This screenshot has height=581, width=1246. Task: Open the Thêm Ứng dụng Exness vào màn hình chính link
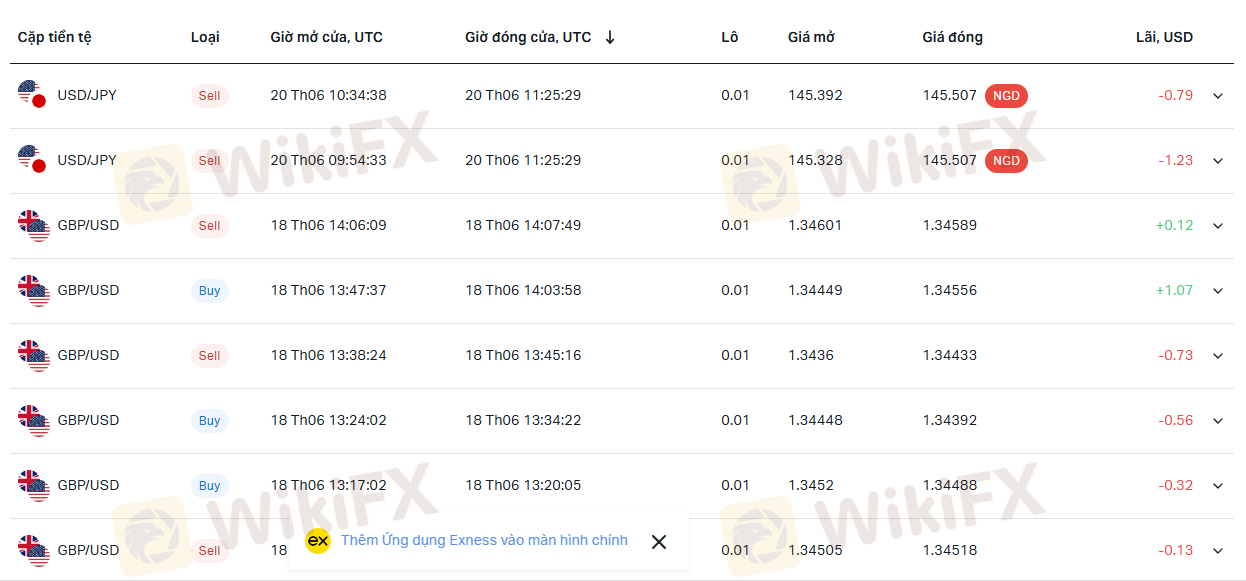coord(484,540)
